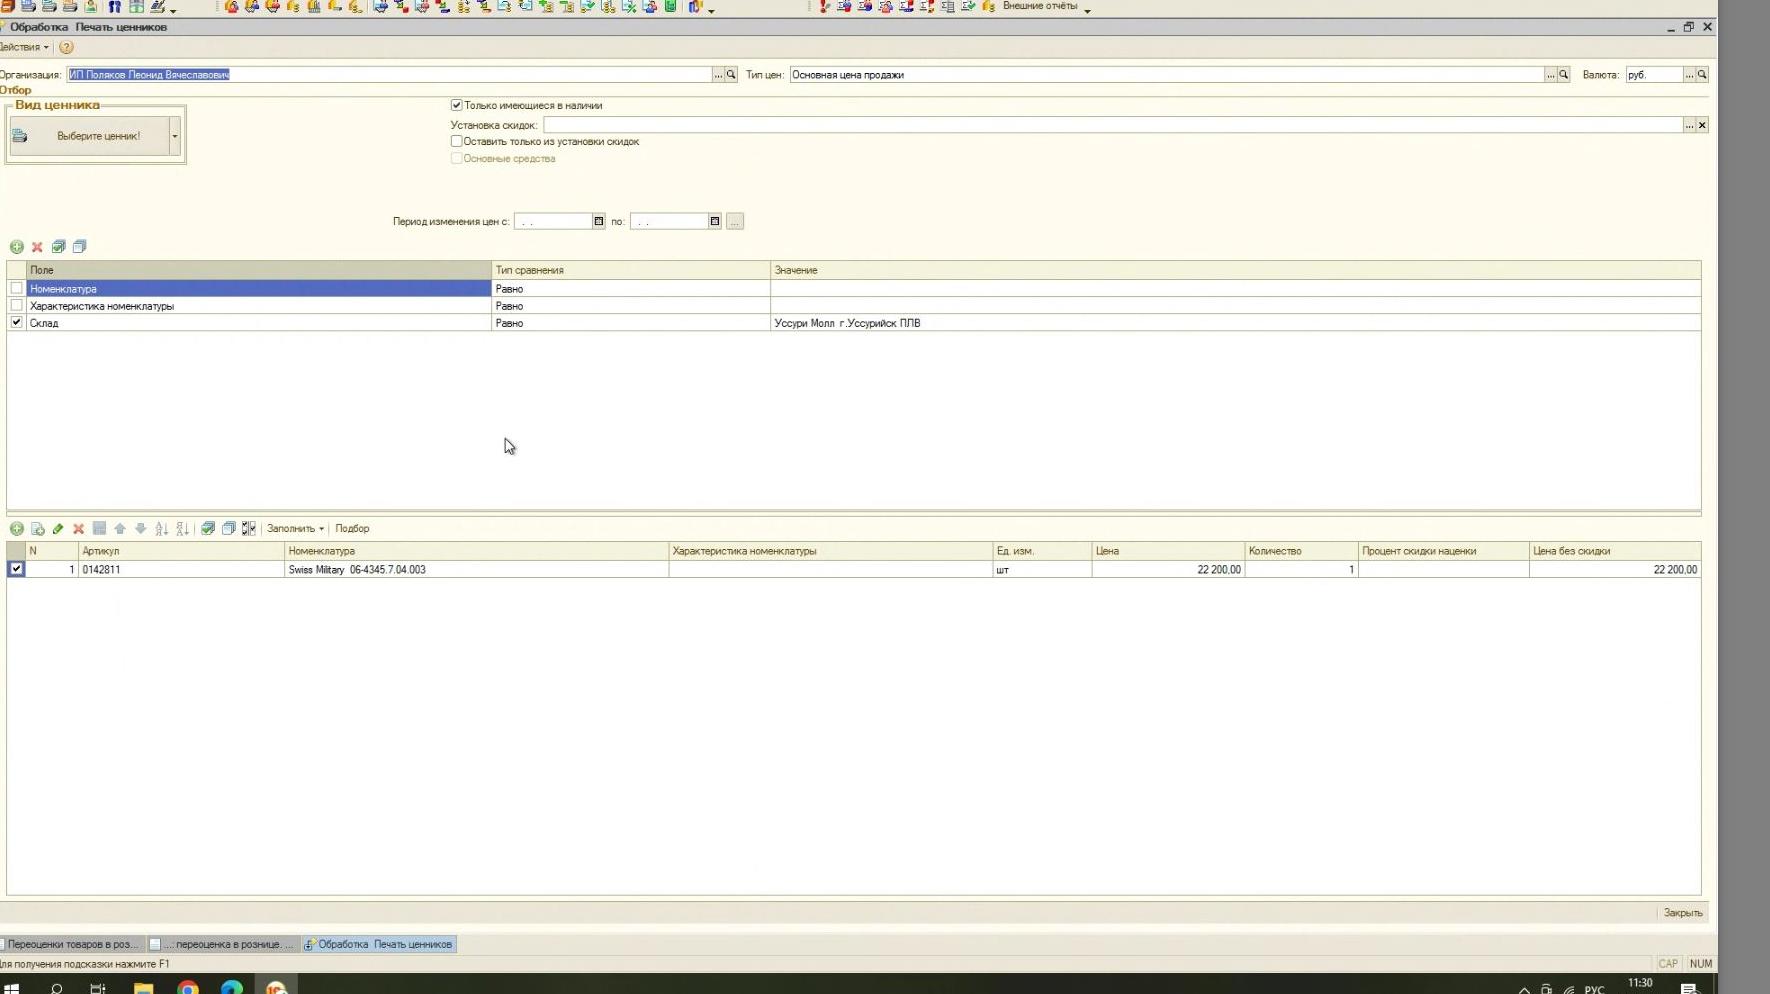Image resolution: width=1770 pixels, height=994 pixels.
Task: Click the Тип сравнения column header
Action: [x=631, y=270]
